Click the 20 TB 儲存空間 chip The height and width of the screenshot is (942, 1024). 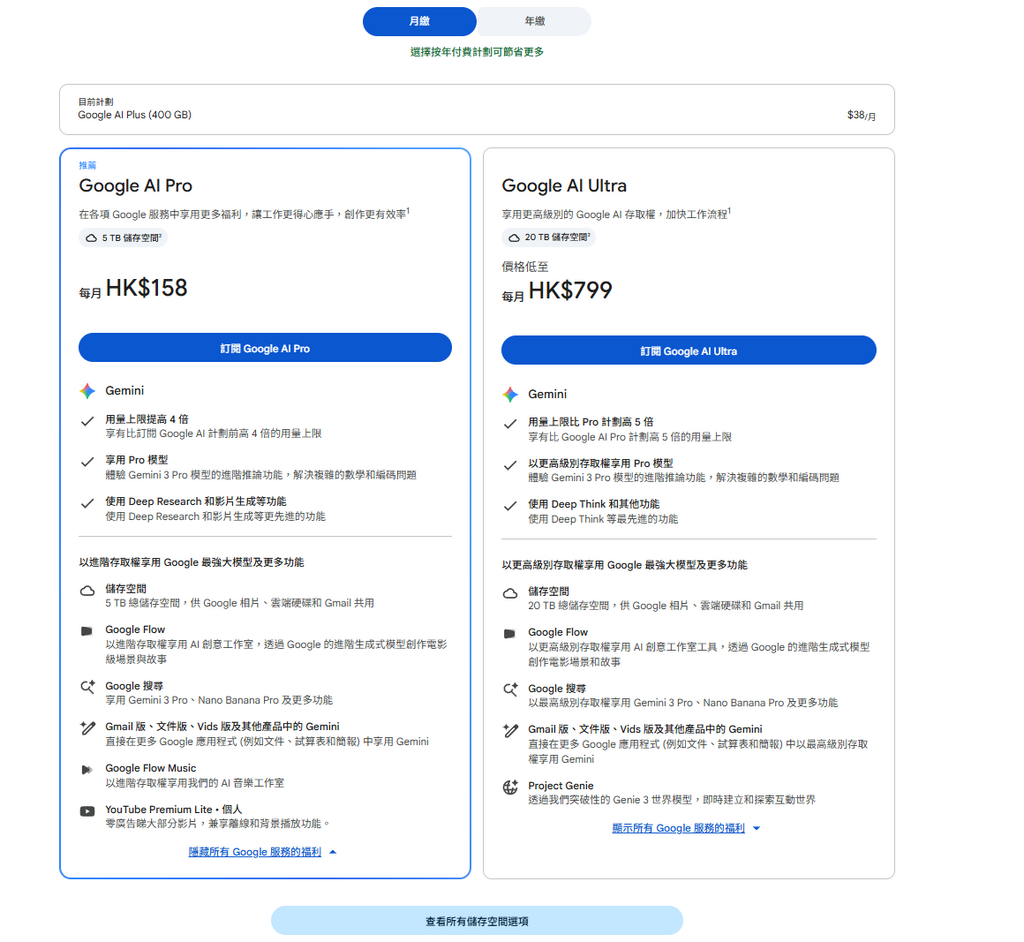click(x=548, y=238)
